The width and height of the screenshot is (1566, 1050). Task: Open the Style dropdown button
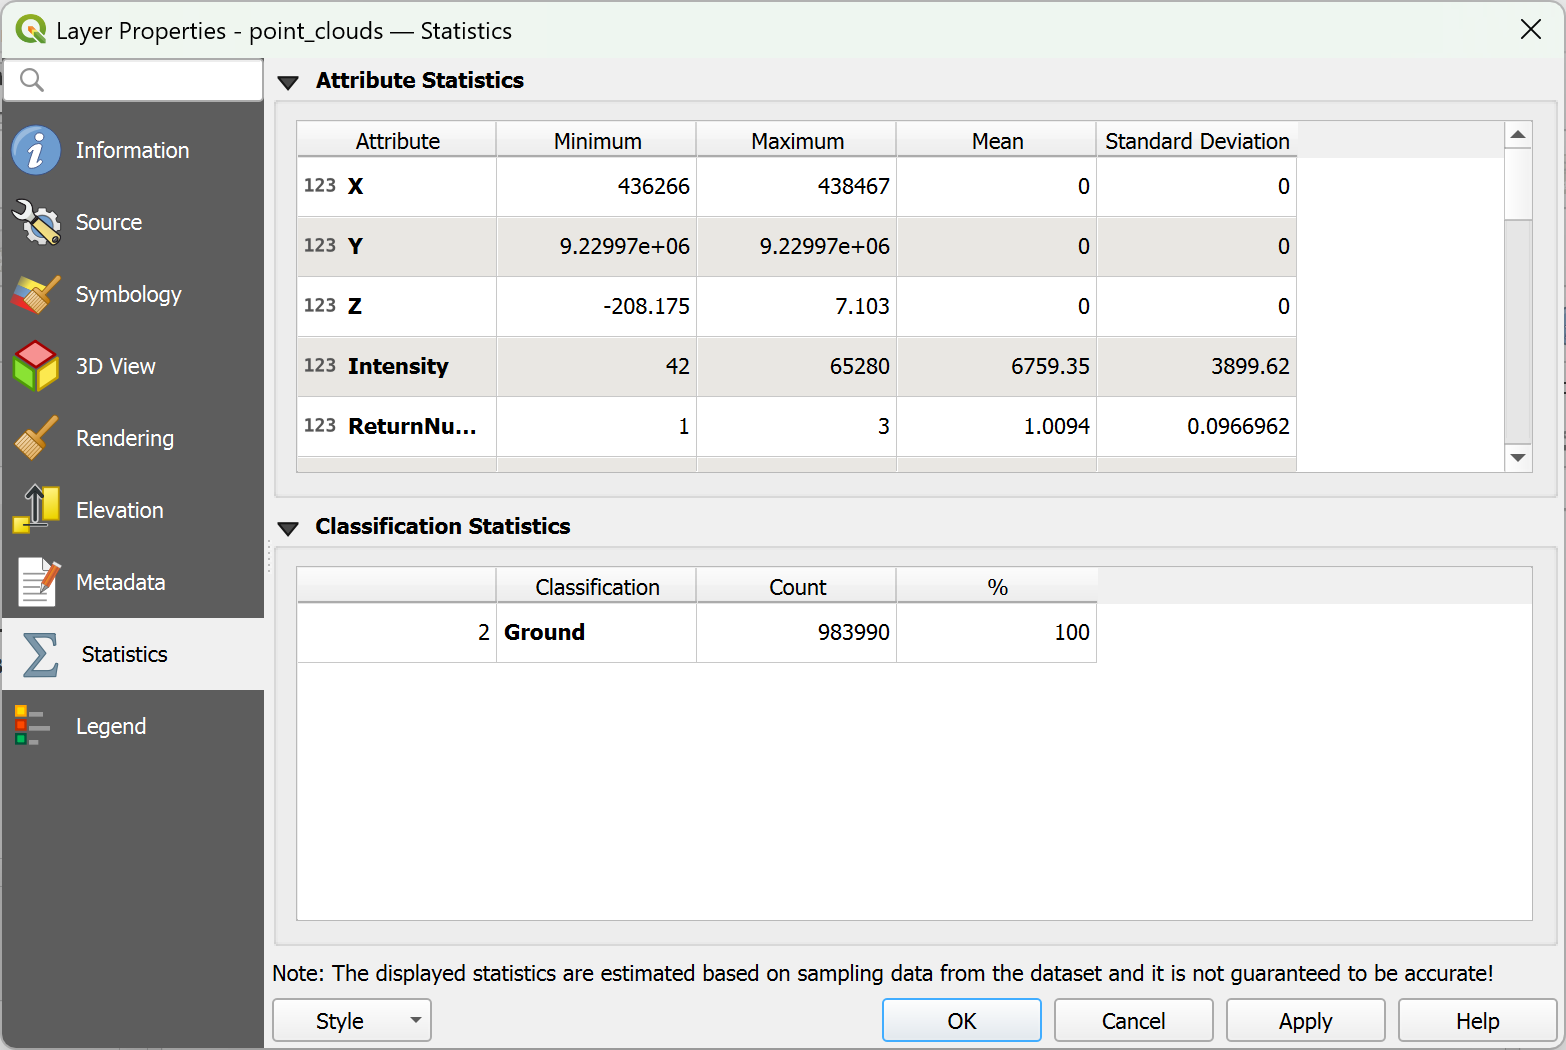[352, 1020]
